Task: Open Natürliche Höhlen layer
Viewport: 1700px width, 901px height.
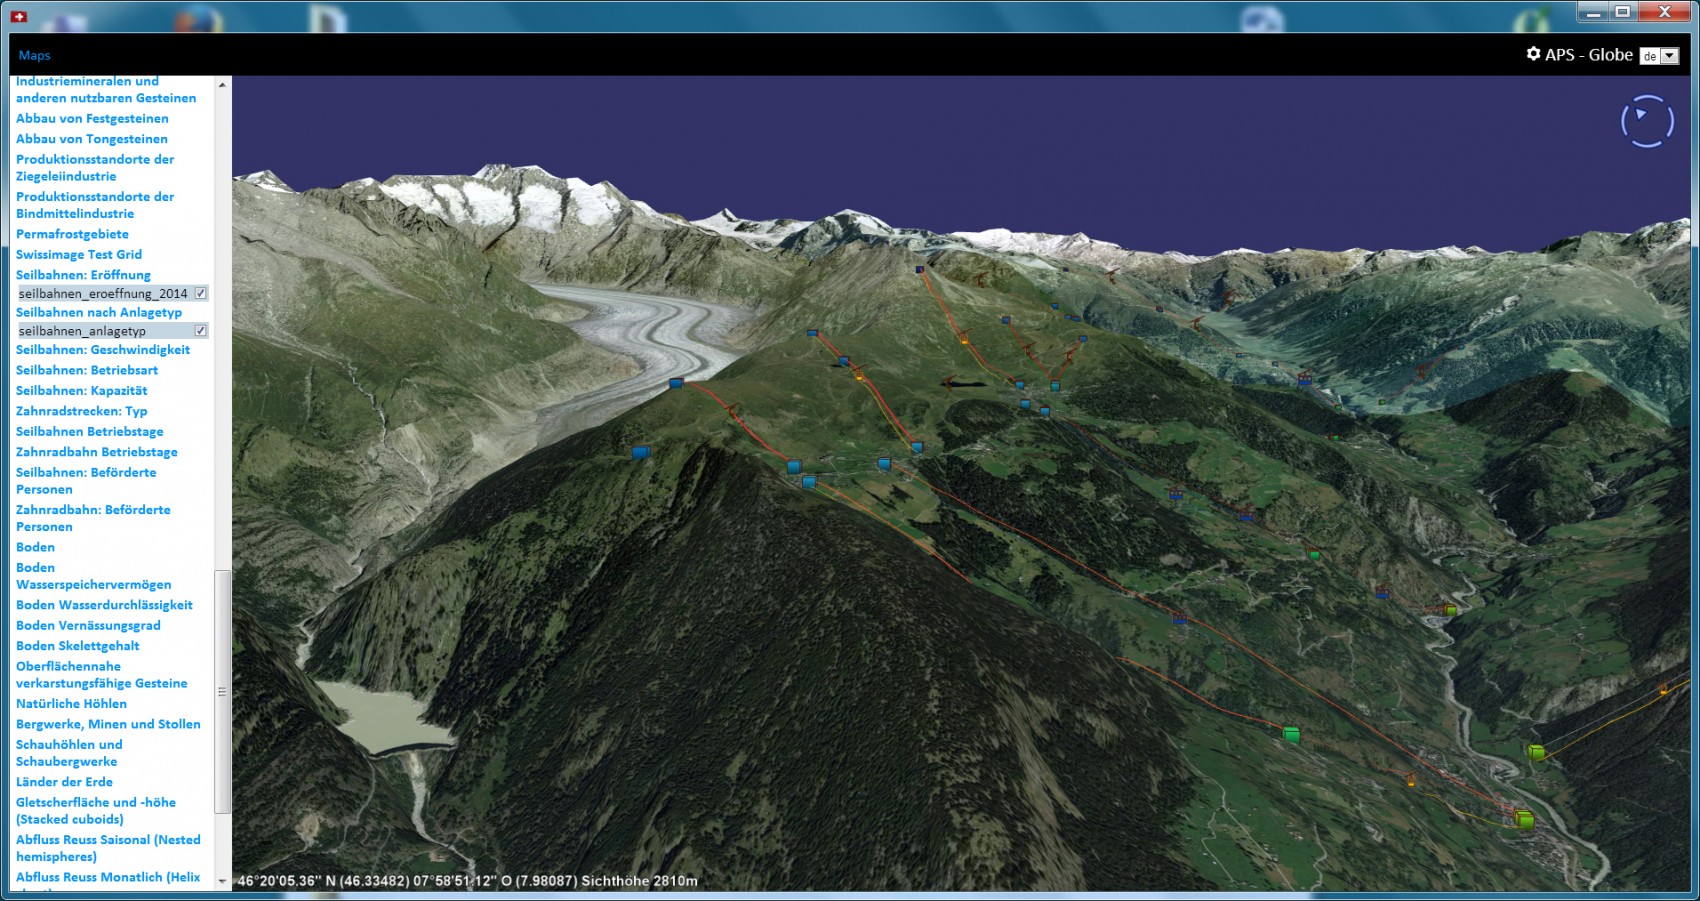Action: 71,703
